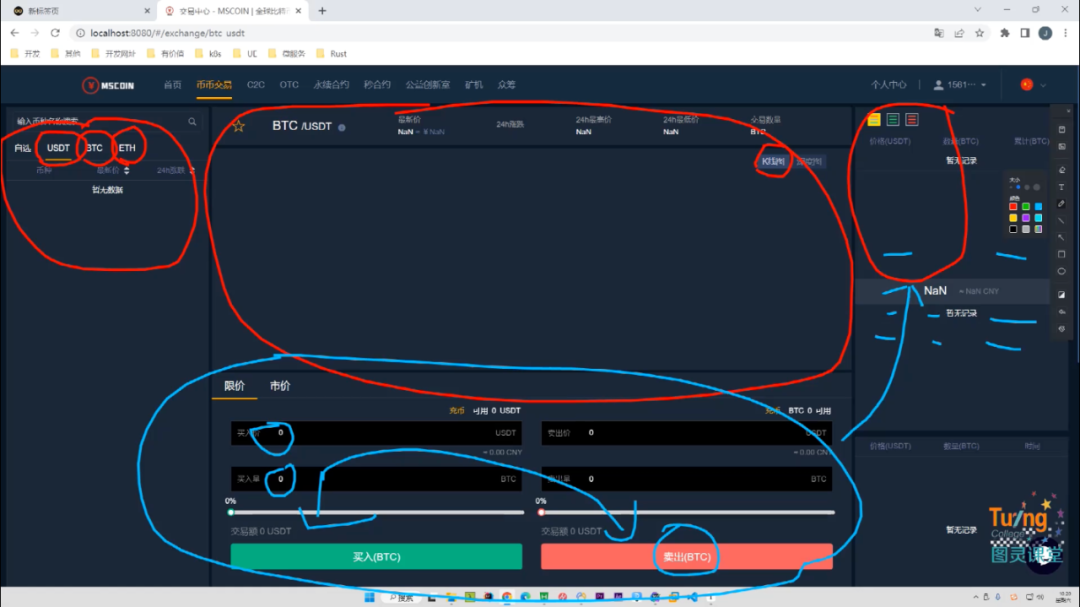Screen dimensions: 1080x607
Task: Click the save icon in the annotation toolbar
Action: [x=1061, y=130]
